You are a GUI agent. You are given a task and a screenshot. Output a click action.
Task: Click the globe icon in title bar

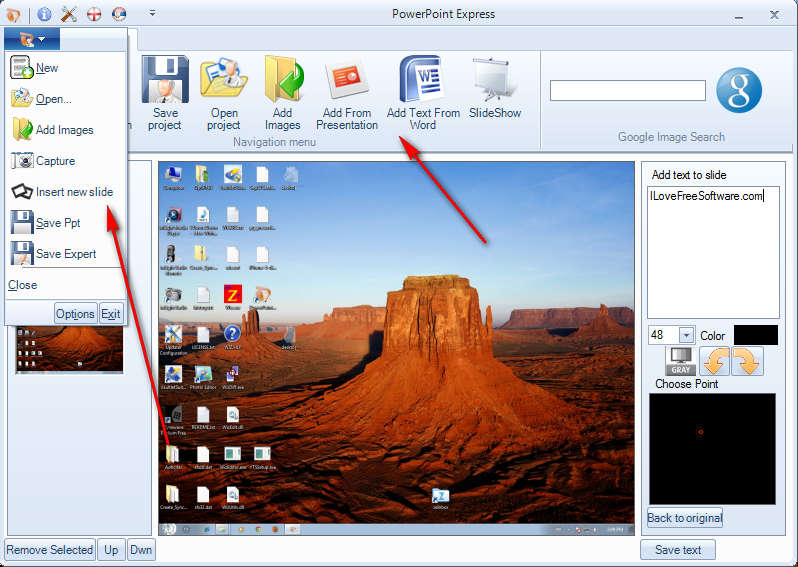[x=119, y=14]
